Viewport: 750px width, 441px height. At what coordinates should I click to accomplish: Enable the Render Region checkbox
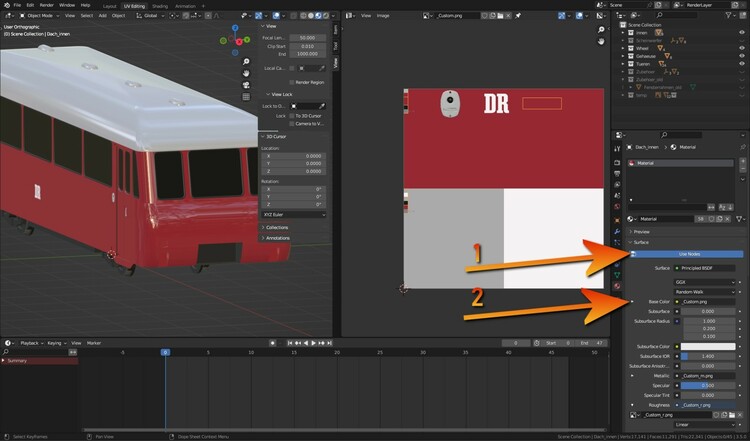pos(292,82)
